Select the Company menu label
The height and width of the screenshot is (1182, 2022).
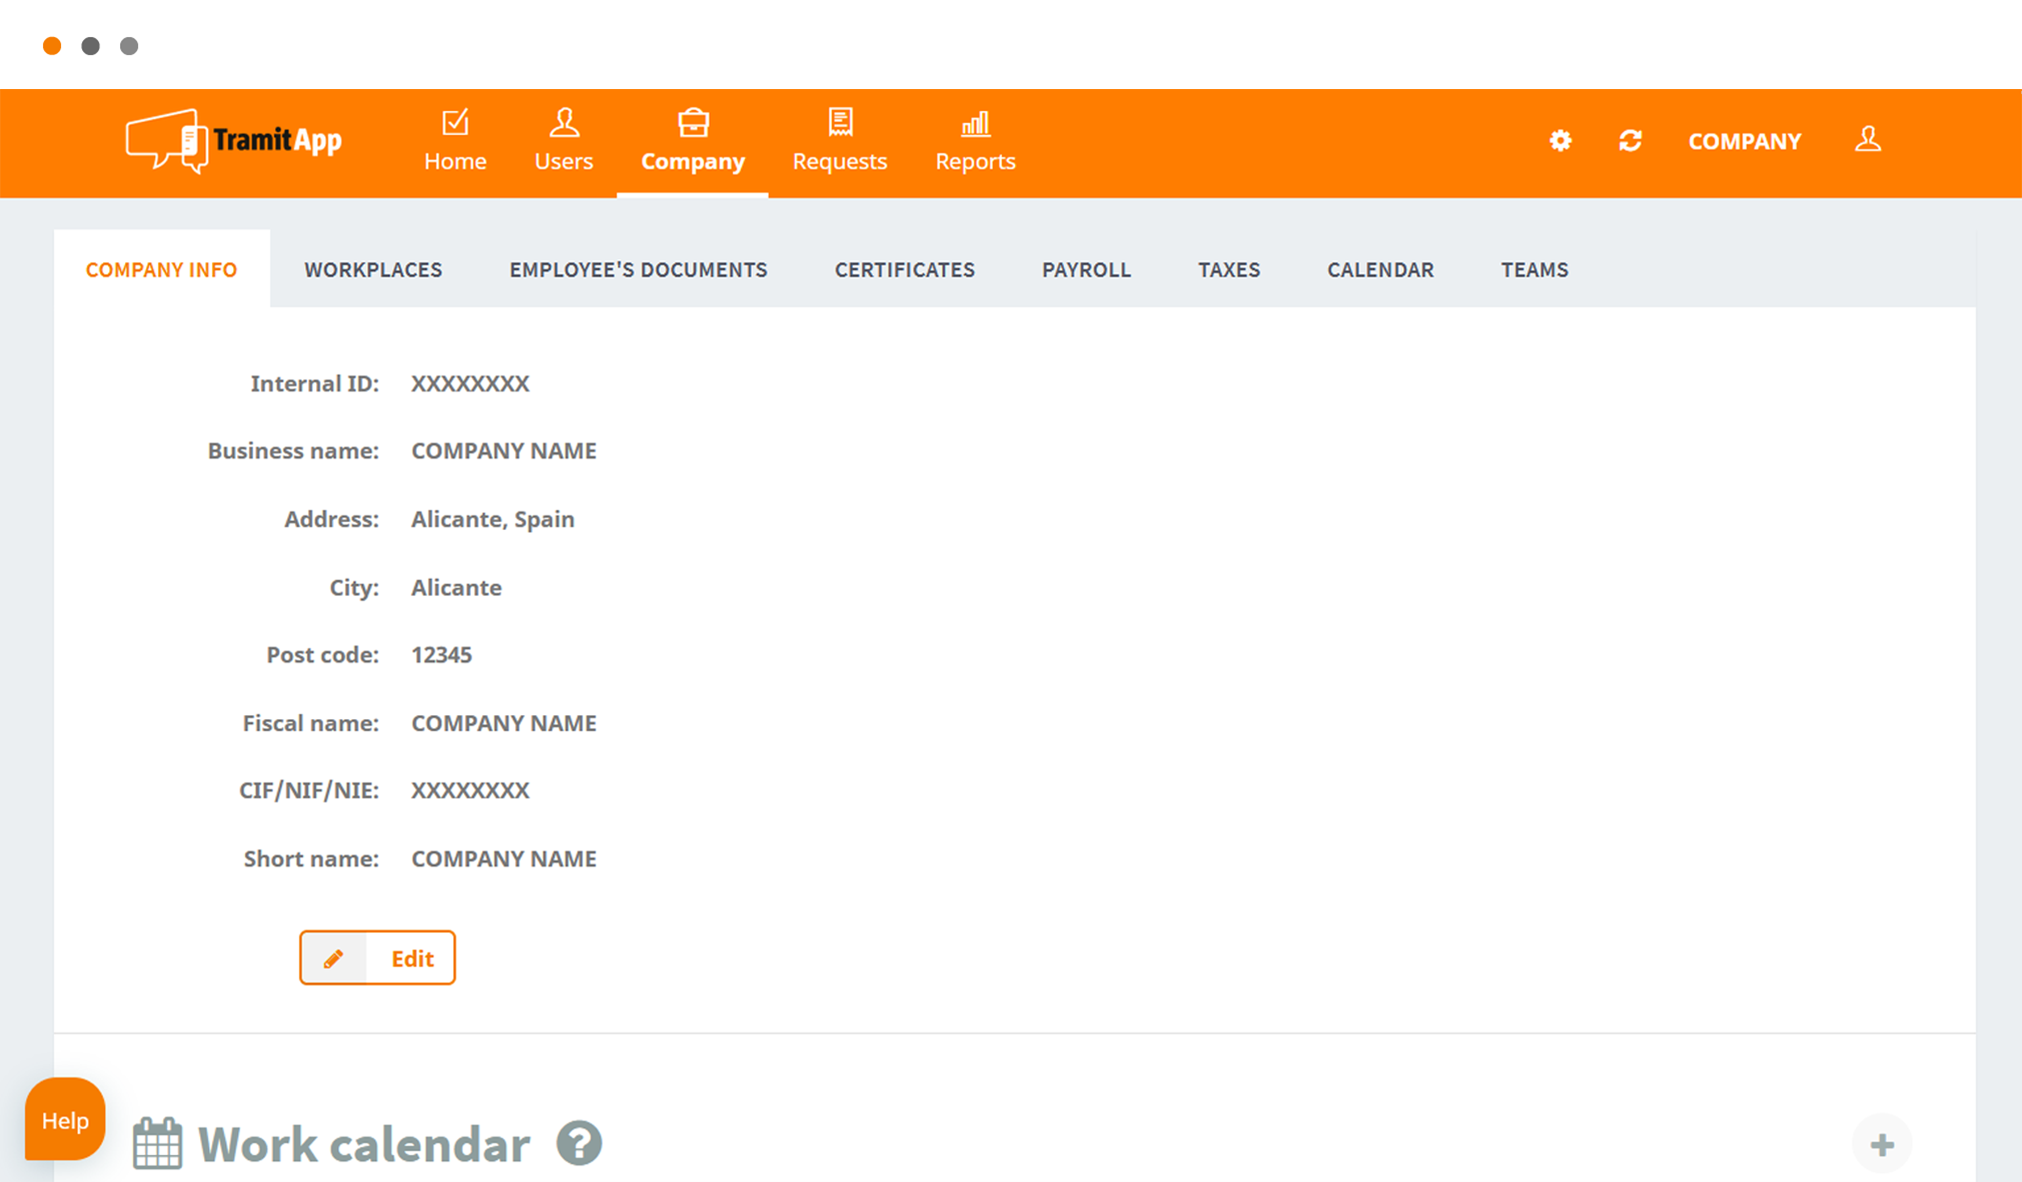[693, 162]
